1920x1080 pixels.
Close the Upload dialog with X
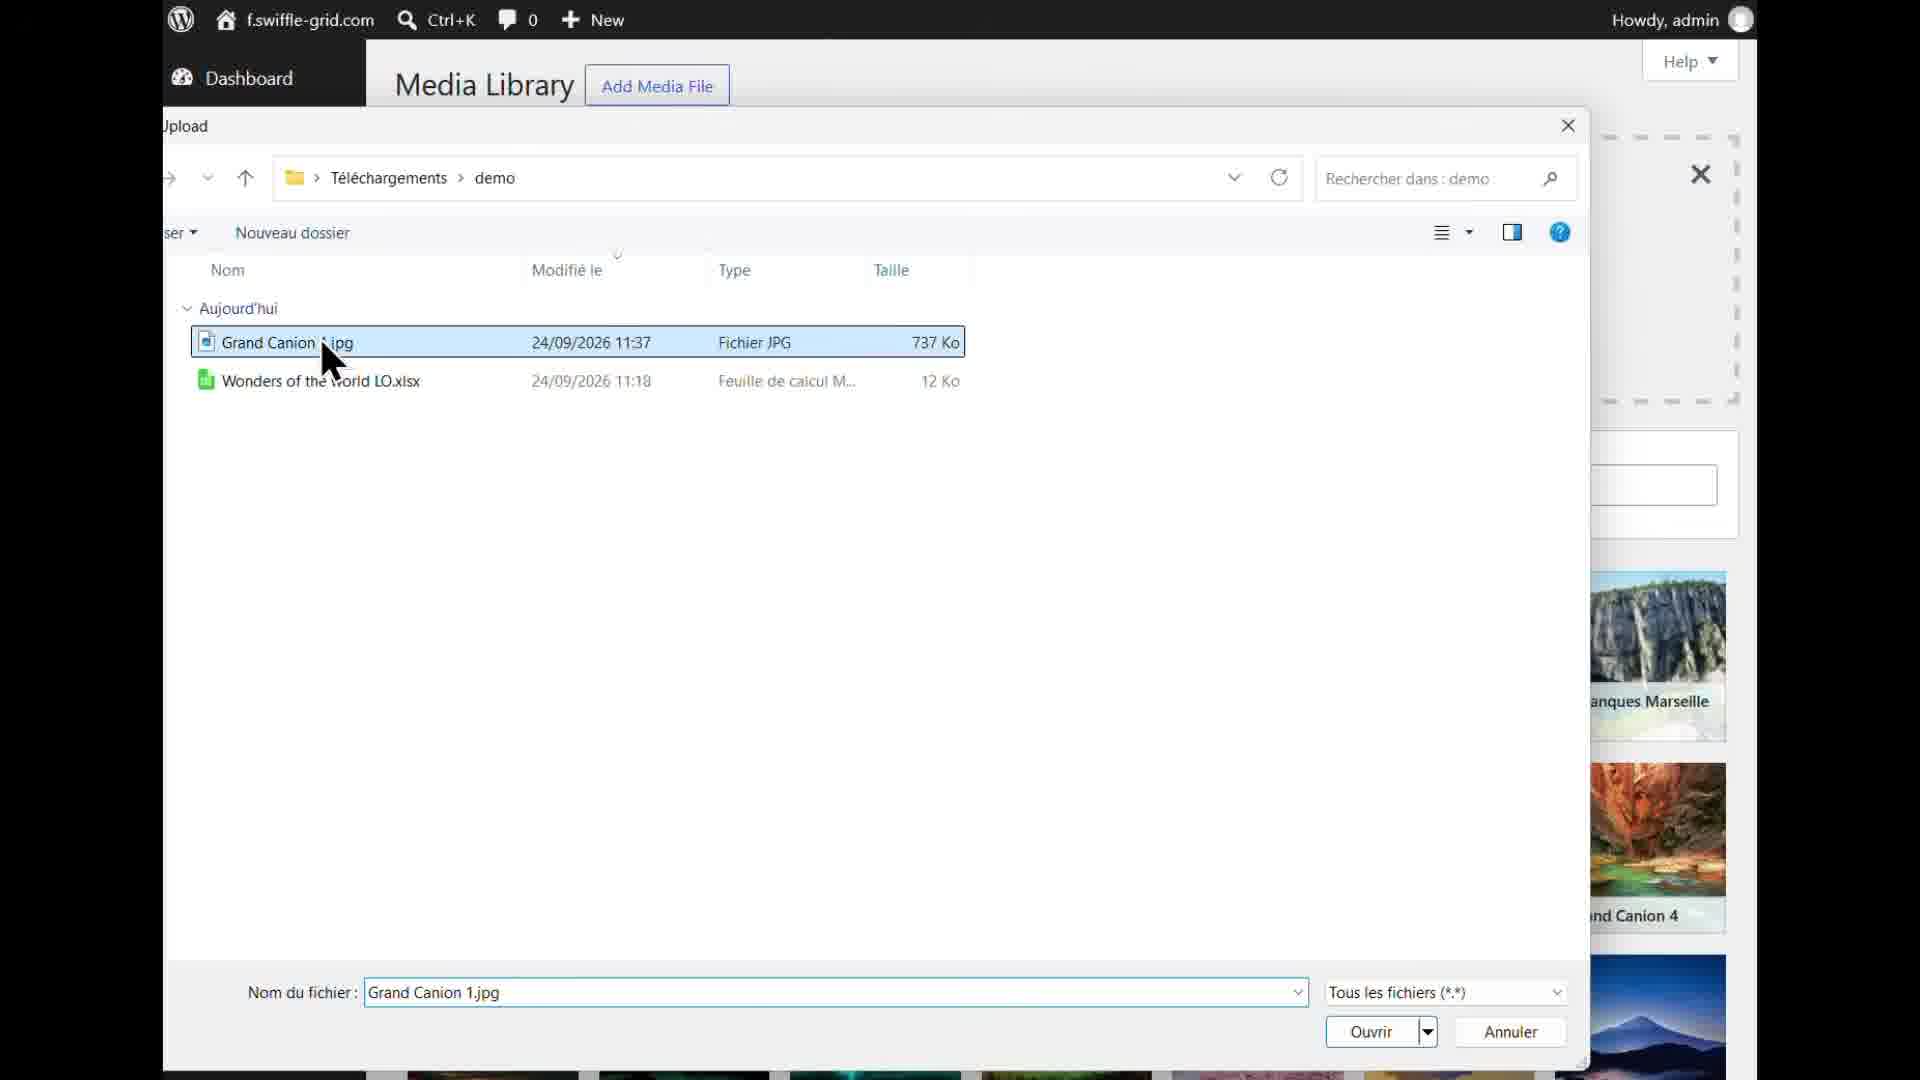1568,126
